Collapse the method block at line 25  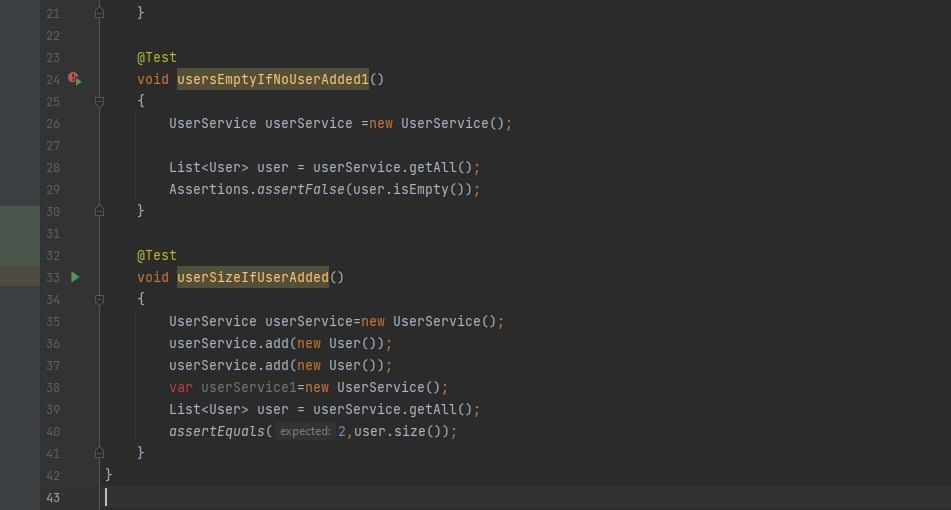(99, 101)
